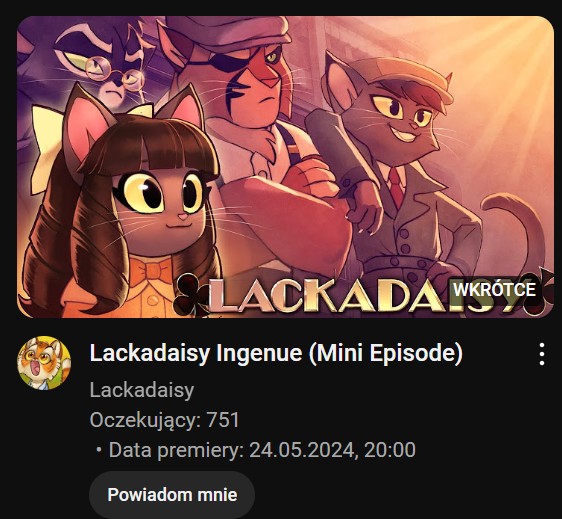Visit the Lackadaisy channel name link
The image size is (562, 519).
pyautogui.click(x=142, y=390)
